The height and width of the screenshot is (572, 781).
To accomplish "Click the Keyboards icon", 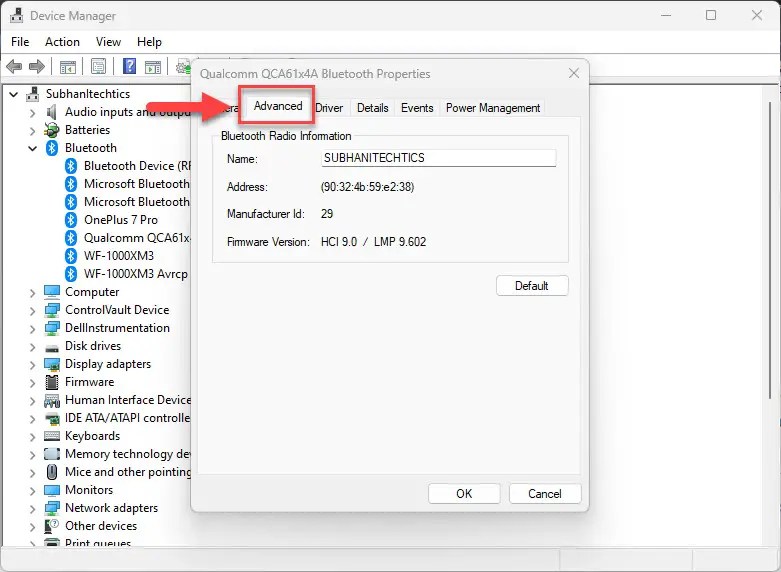I will tap(52, 436).
